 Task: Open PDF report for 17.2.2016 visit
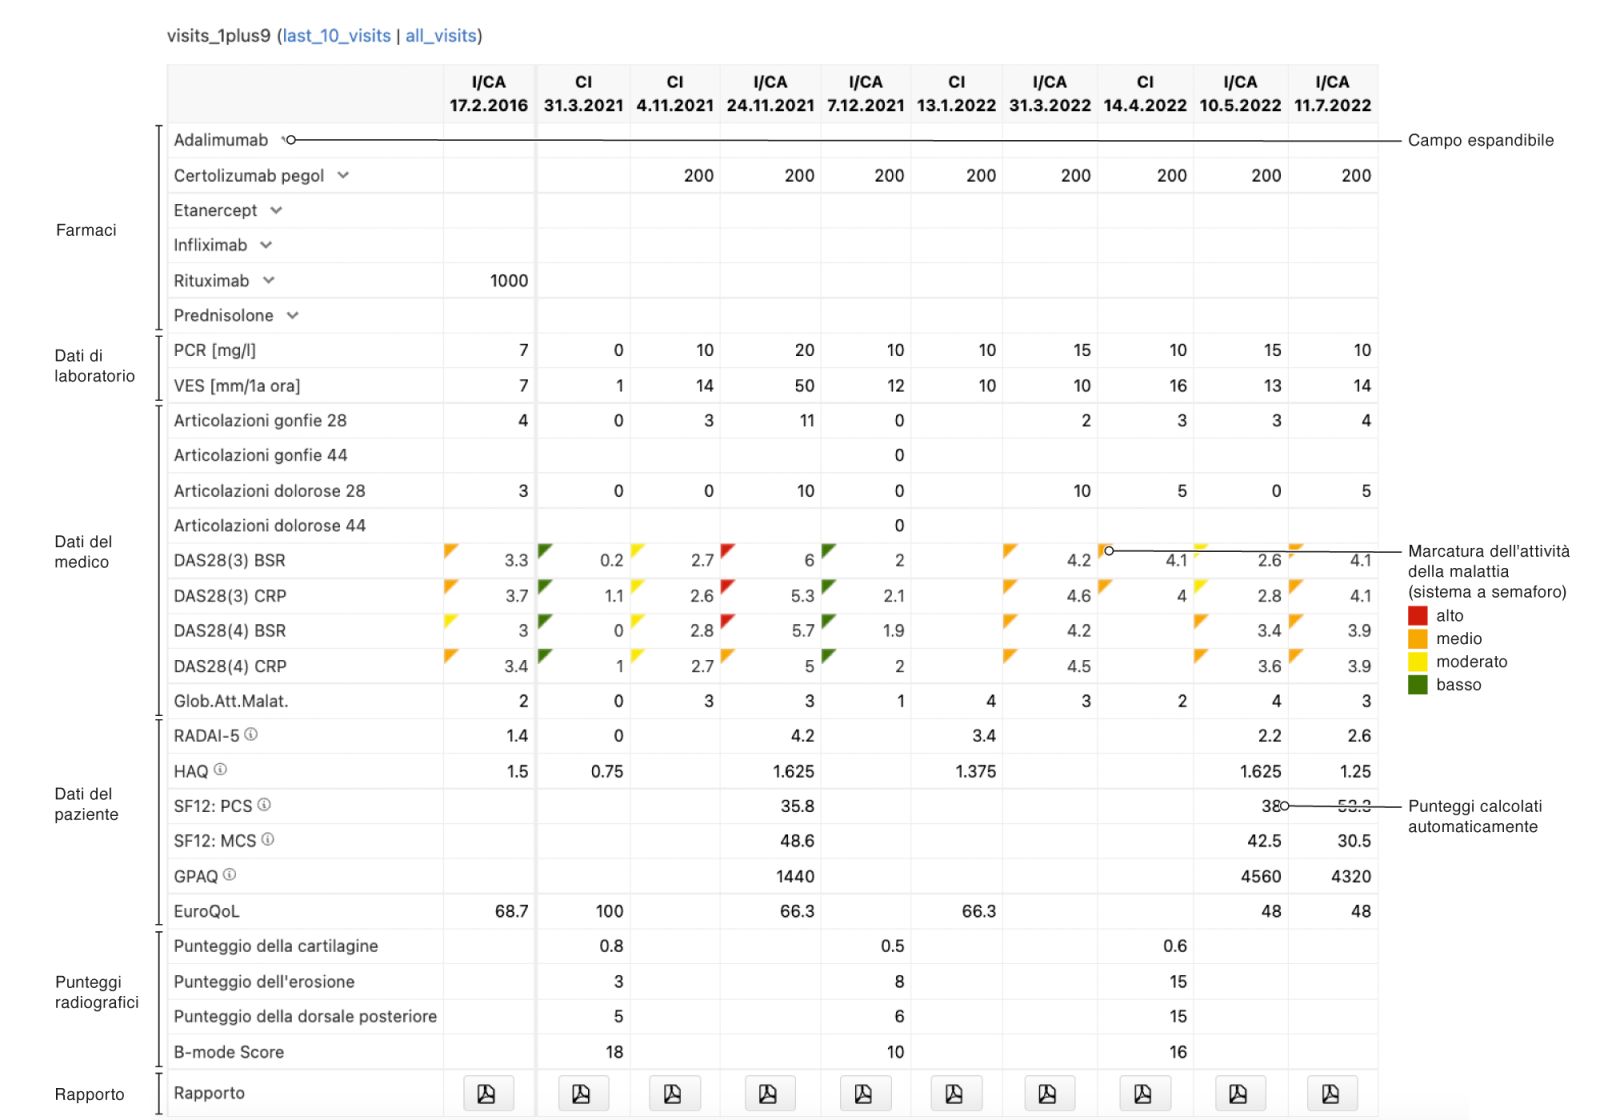pos(488,1093)
